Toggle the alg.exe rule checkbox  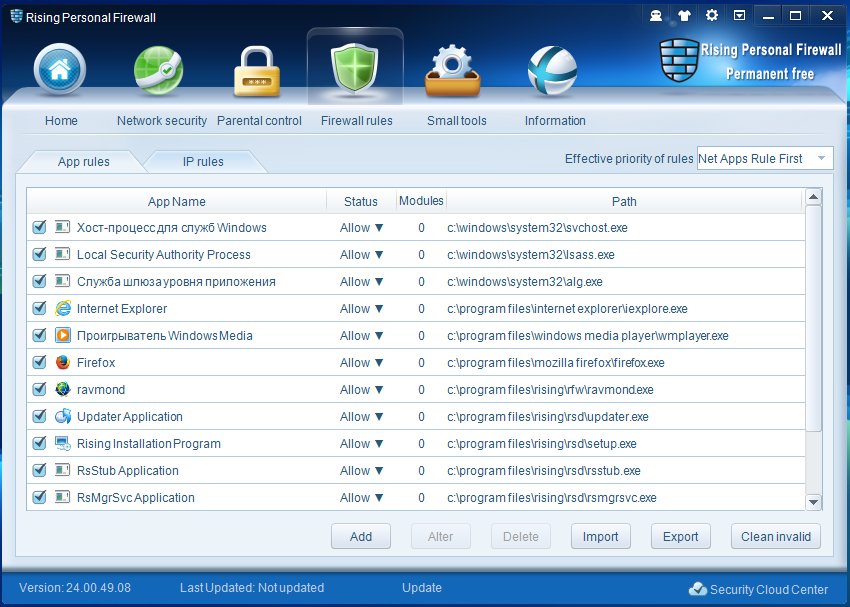39,281
